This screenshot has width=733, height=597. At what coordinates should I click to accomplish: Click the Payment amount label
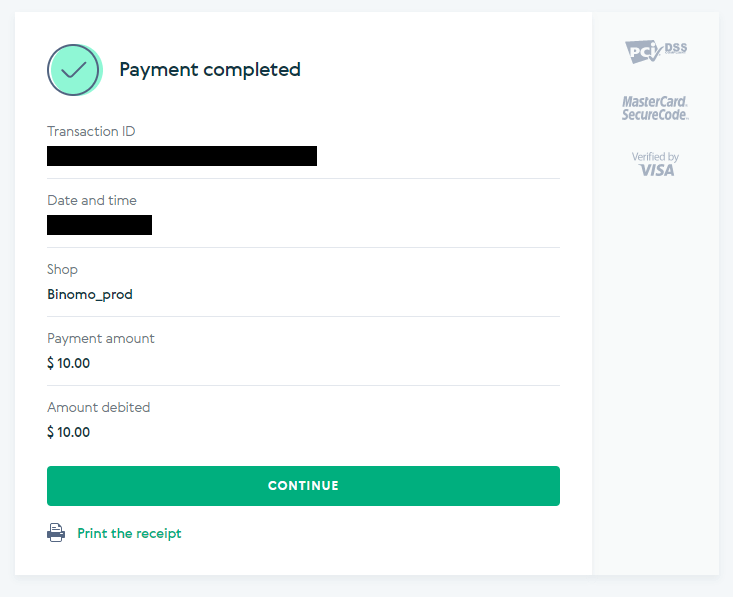tap(101, 338)
